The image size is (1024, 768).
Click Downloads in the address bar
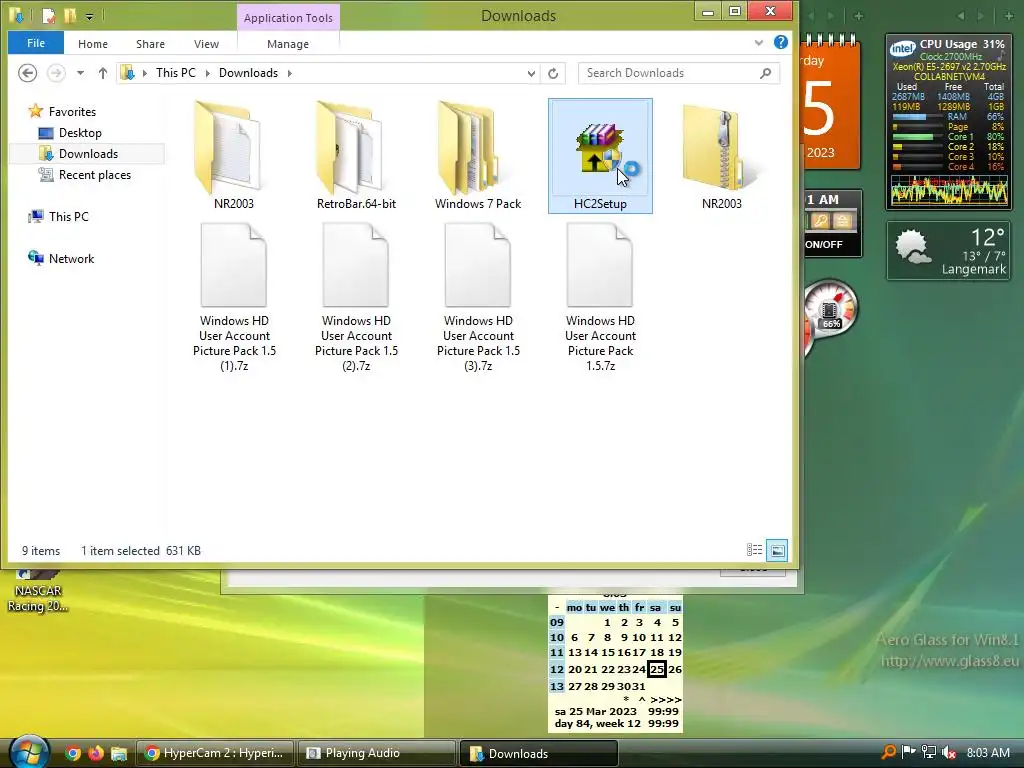pos(248,72)
